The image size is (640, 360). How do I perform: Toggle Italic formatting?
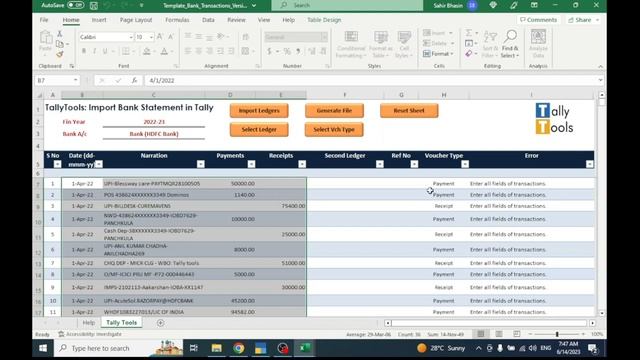point(94,51)
